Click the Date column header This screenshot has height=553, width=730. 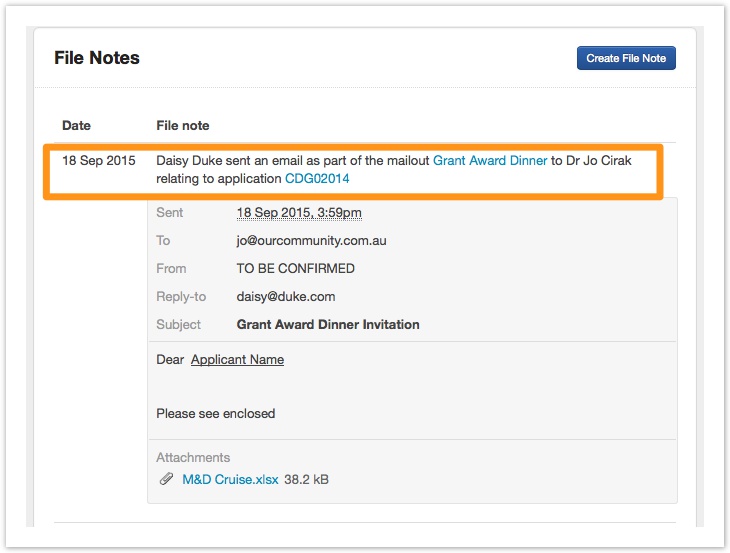(76, 125)
